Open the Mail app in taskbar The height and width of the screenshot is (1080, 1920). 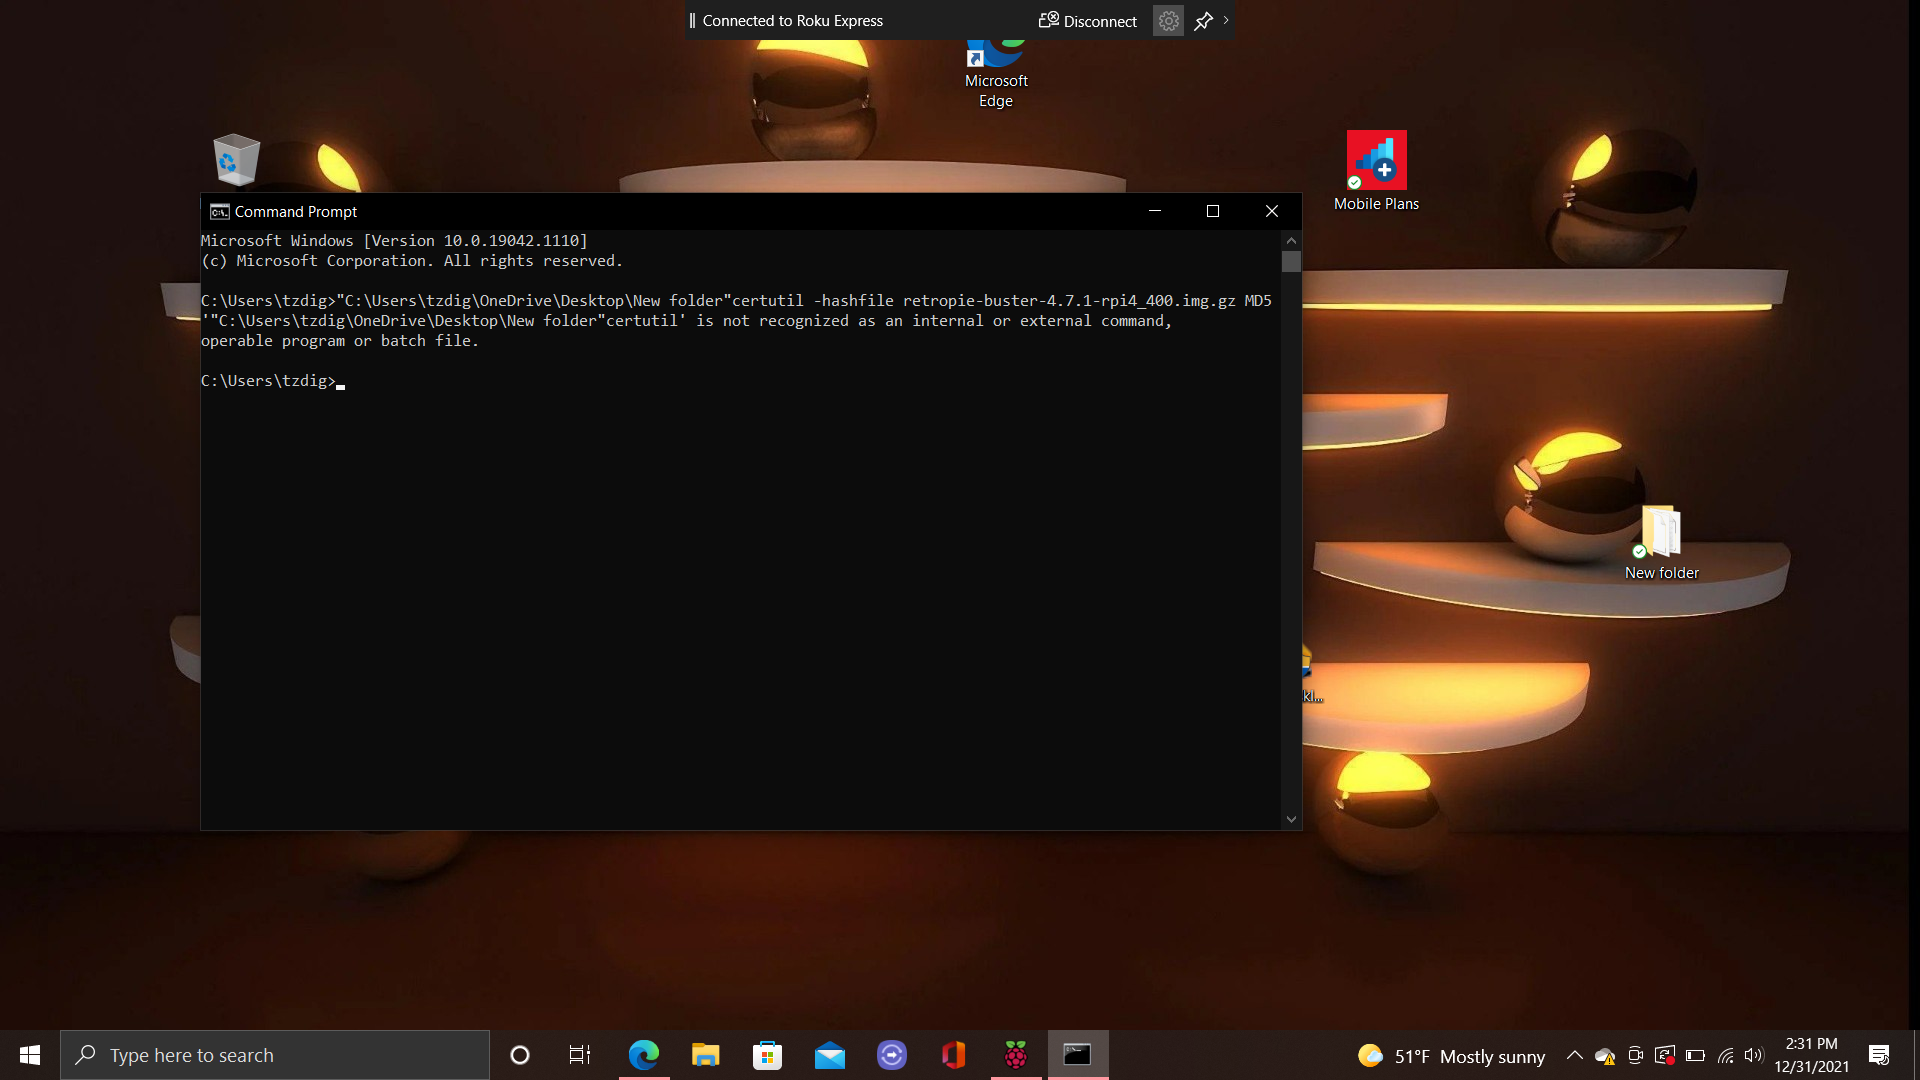tap(829, 1055)
